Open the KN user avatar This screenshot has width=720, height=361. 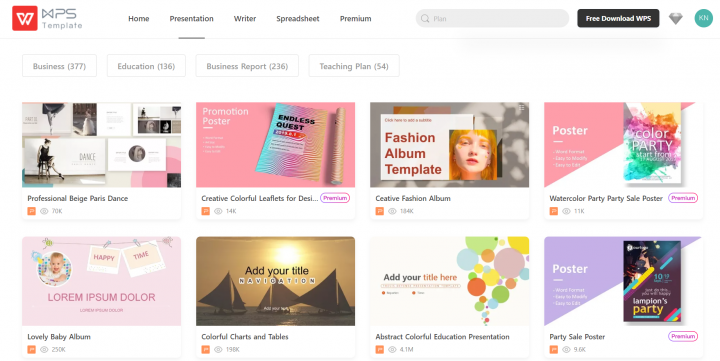[x=703, y=18]
